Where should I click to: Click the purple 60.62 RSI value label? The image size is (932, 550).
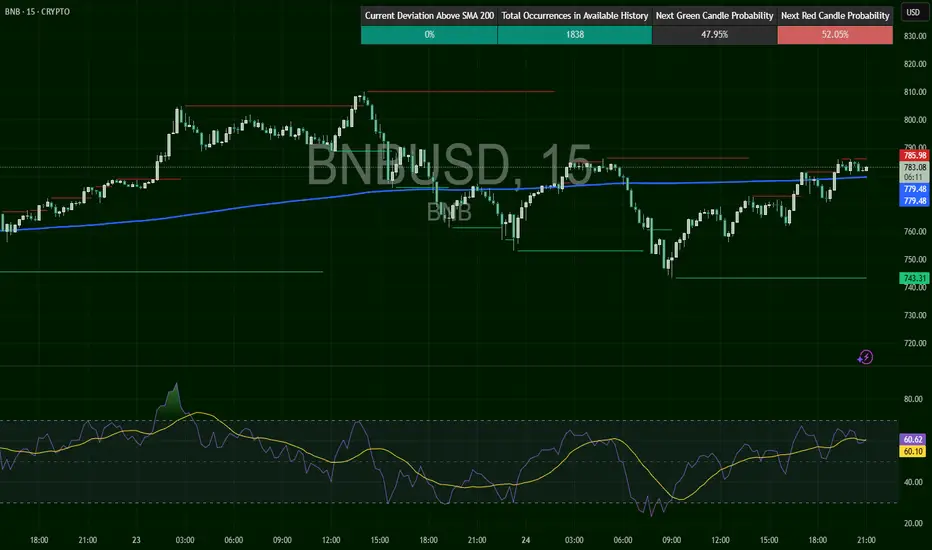point(913,439)
